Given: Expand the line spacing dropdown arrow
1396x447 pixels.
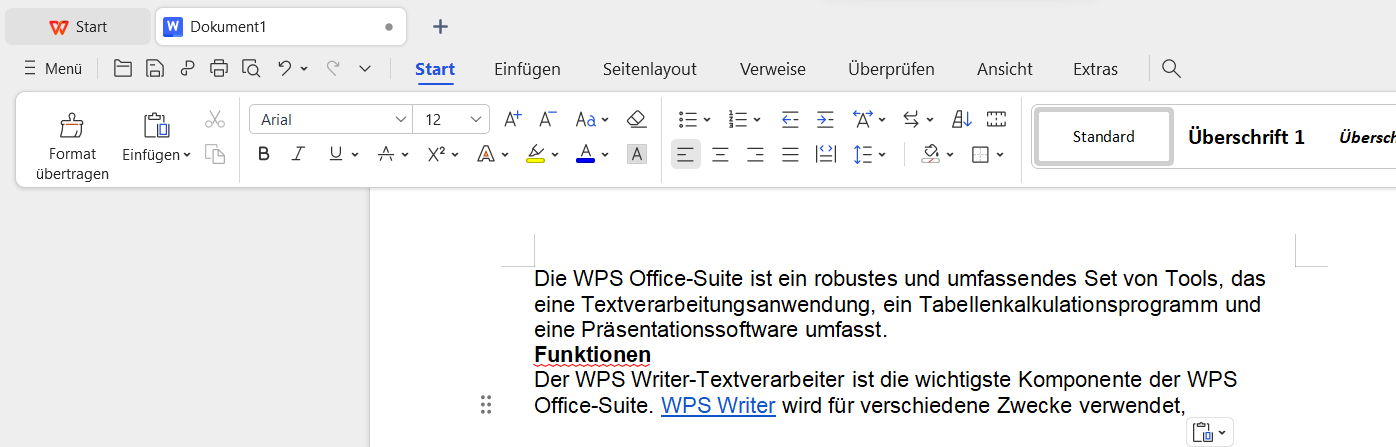Looking at the screenshot, I should coord(881,155).
